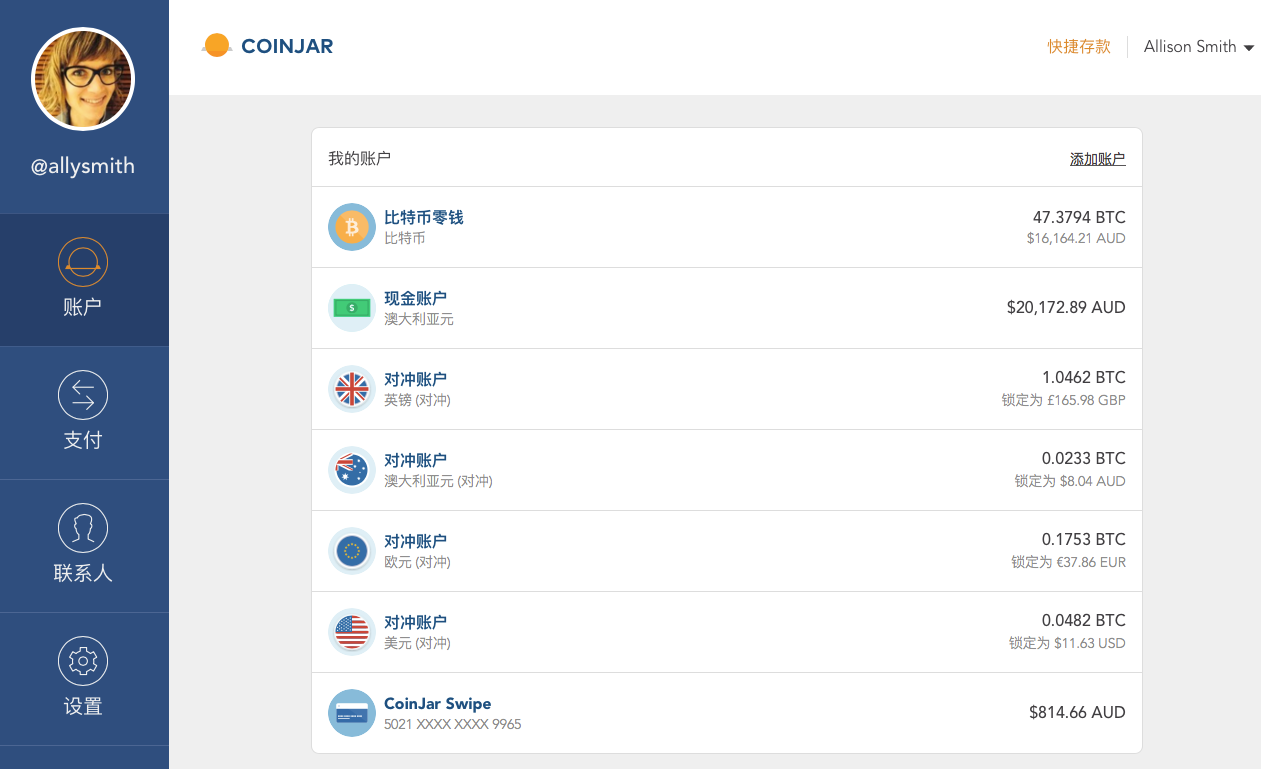Select the 支付 menu label
The width and height of the screenshot is (1261, 769).
click(83, 440)
